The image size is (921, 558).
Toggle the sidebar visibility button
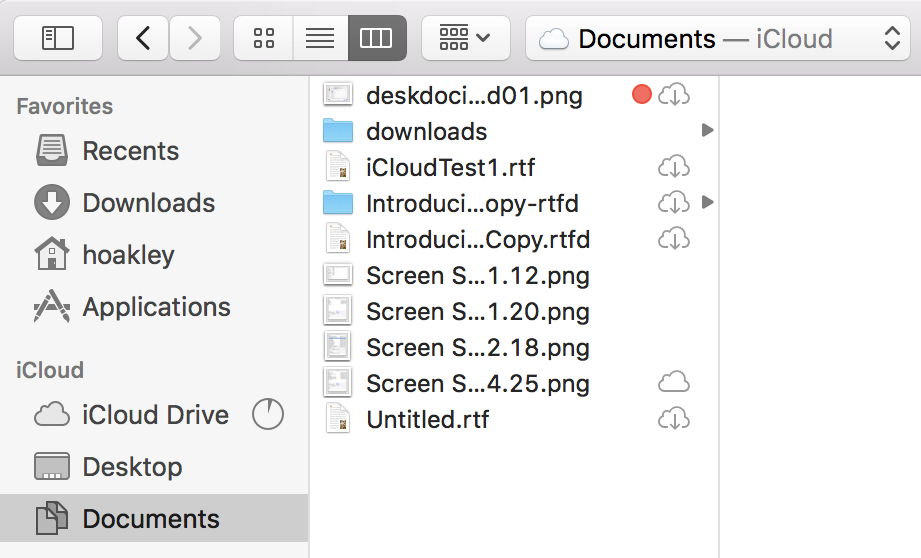tap(58, 39)
